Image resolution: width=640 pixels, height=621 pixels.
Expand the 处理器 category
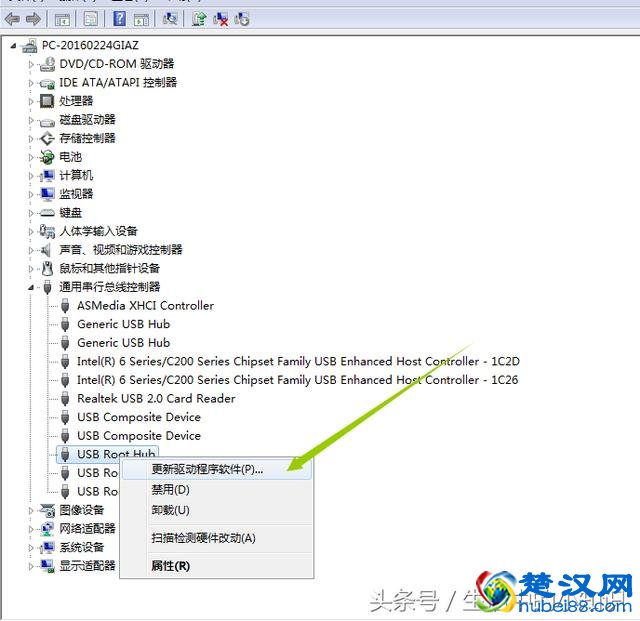point(31,101)
